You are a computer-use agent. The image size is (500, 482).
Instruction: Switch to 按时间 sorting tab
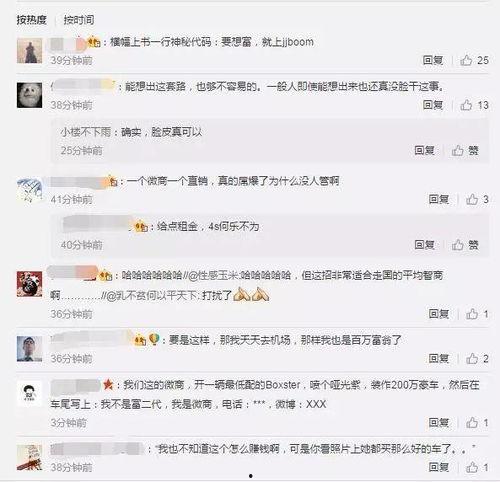(x=79, y=20)
